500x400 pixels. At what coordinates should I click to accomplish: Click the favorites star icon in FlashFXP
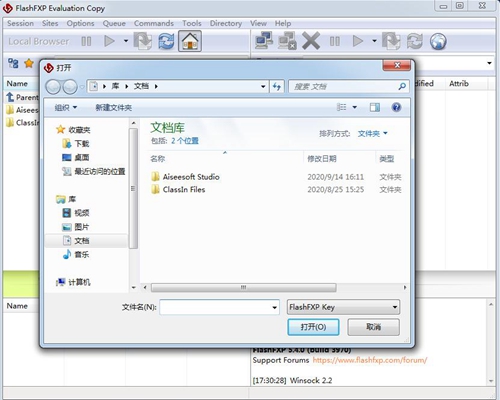click(x=29, y=63)
